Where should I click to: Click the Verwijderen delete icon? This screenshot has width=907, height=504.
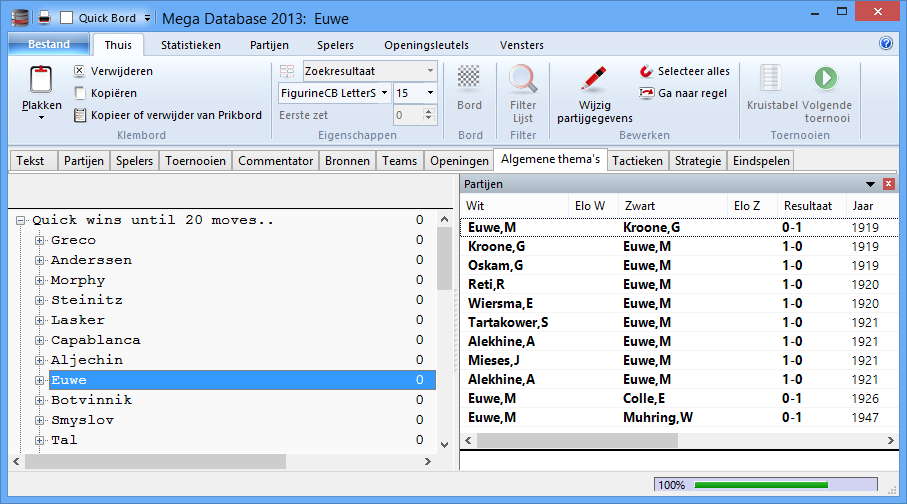click(79, 71)
